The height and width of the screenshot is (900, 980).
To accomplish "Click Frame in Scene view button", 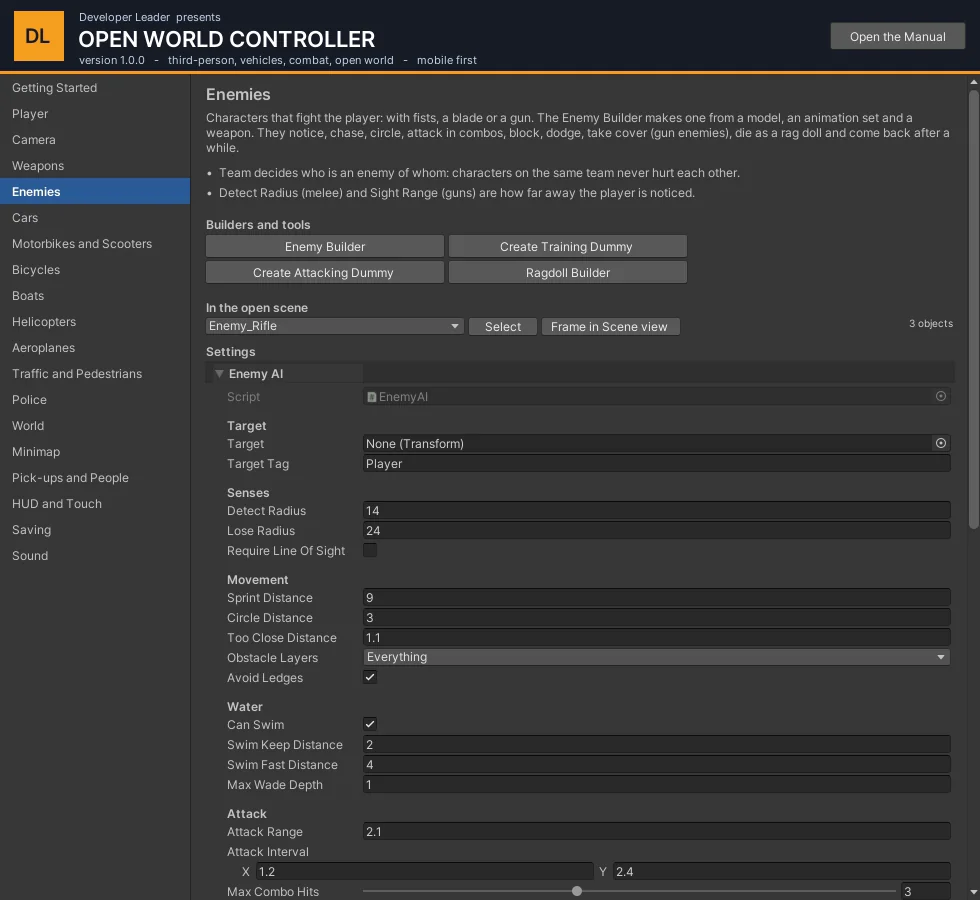I will [x=611, y=326].
